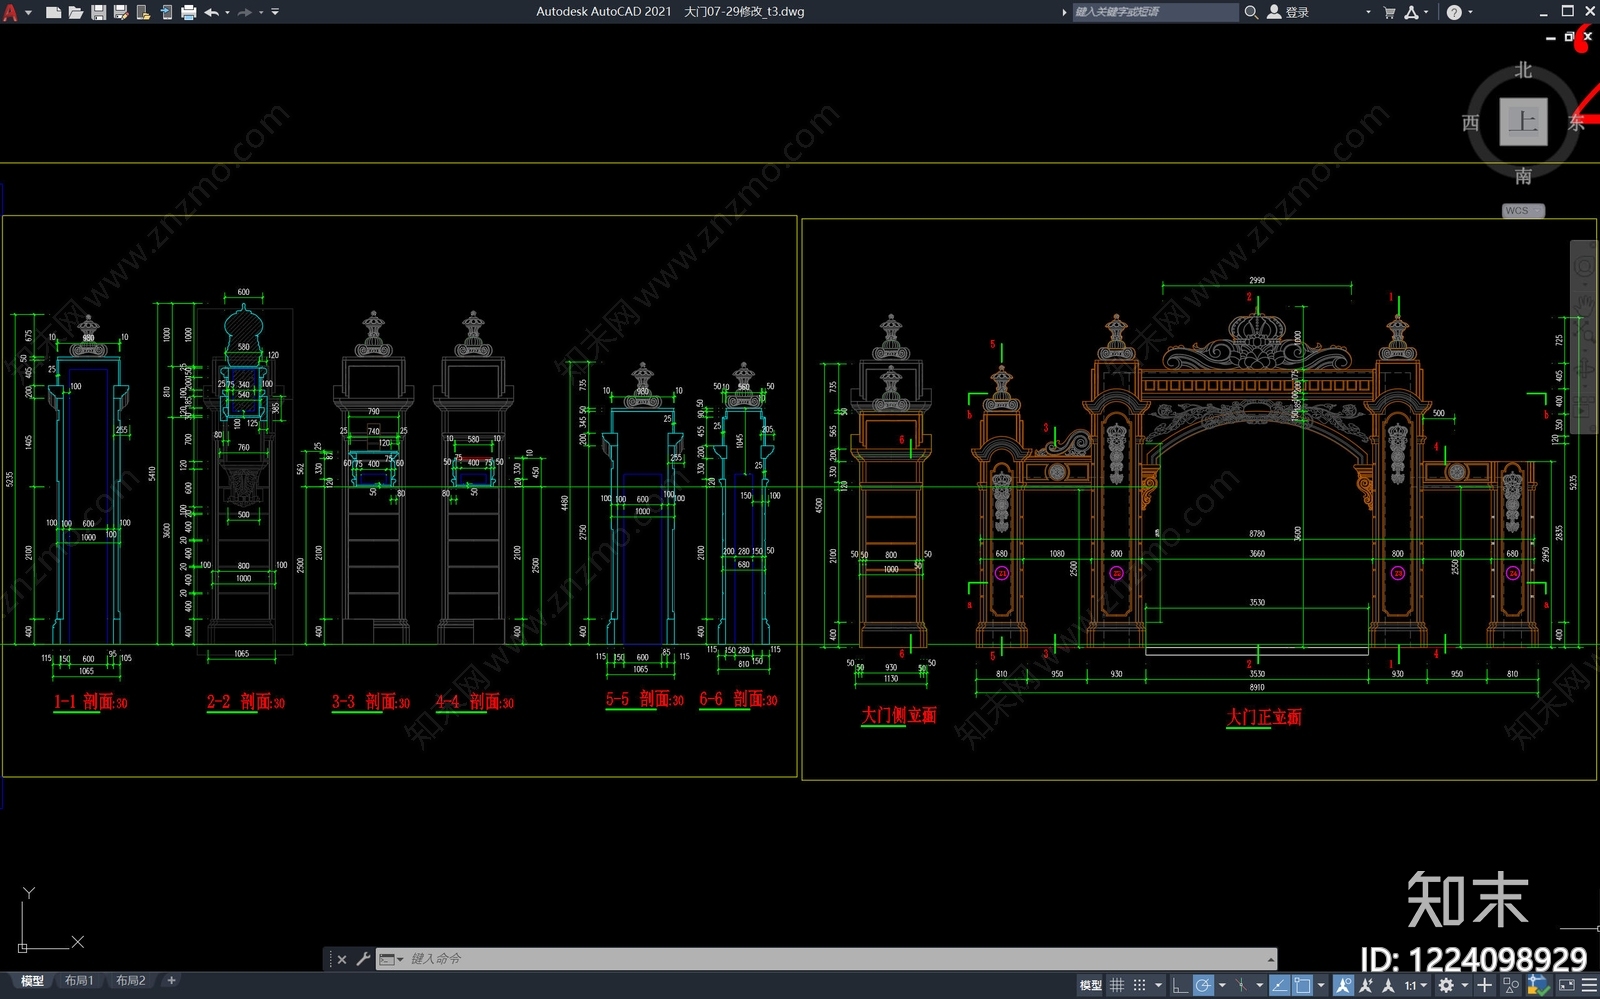Image resolution: width=1600 pixels, height=999 pixels.
Task: Open Object Snap settings dropdown
Action: coord(1321,985)
